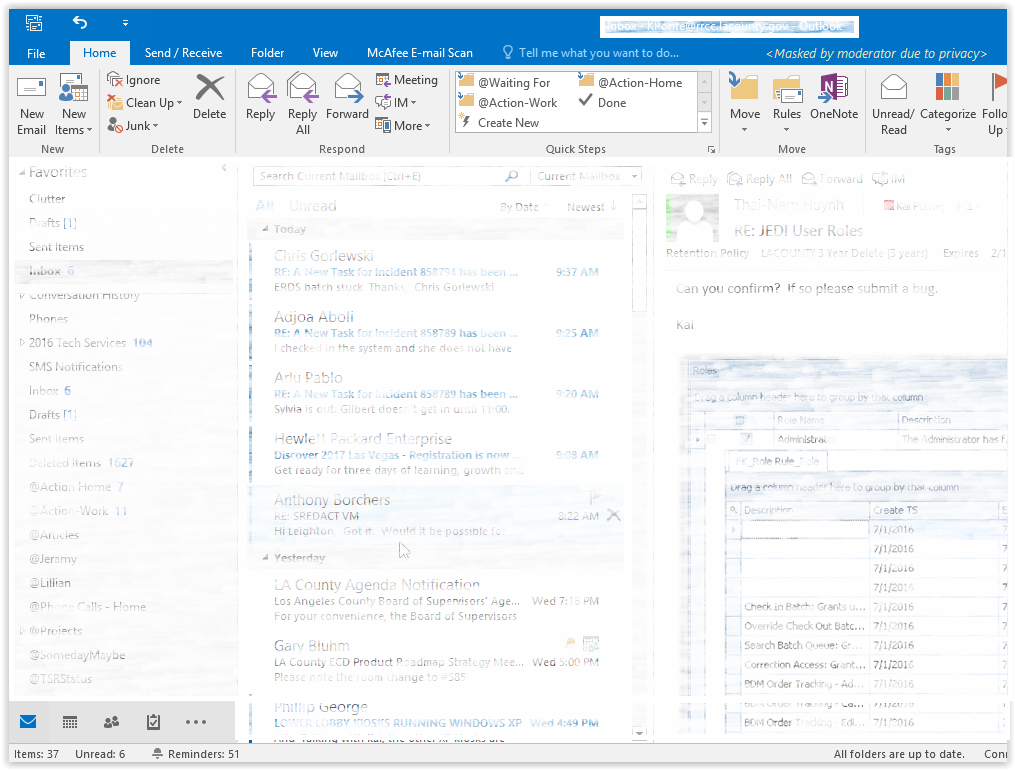Flag the Anthony Borchers message
Viewport: 1015px width, 770px height.
coord(596,497)
